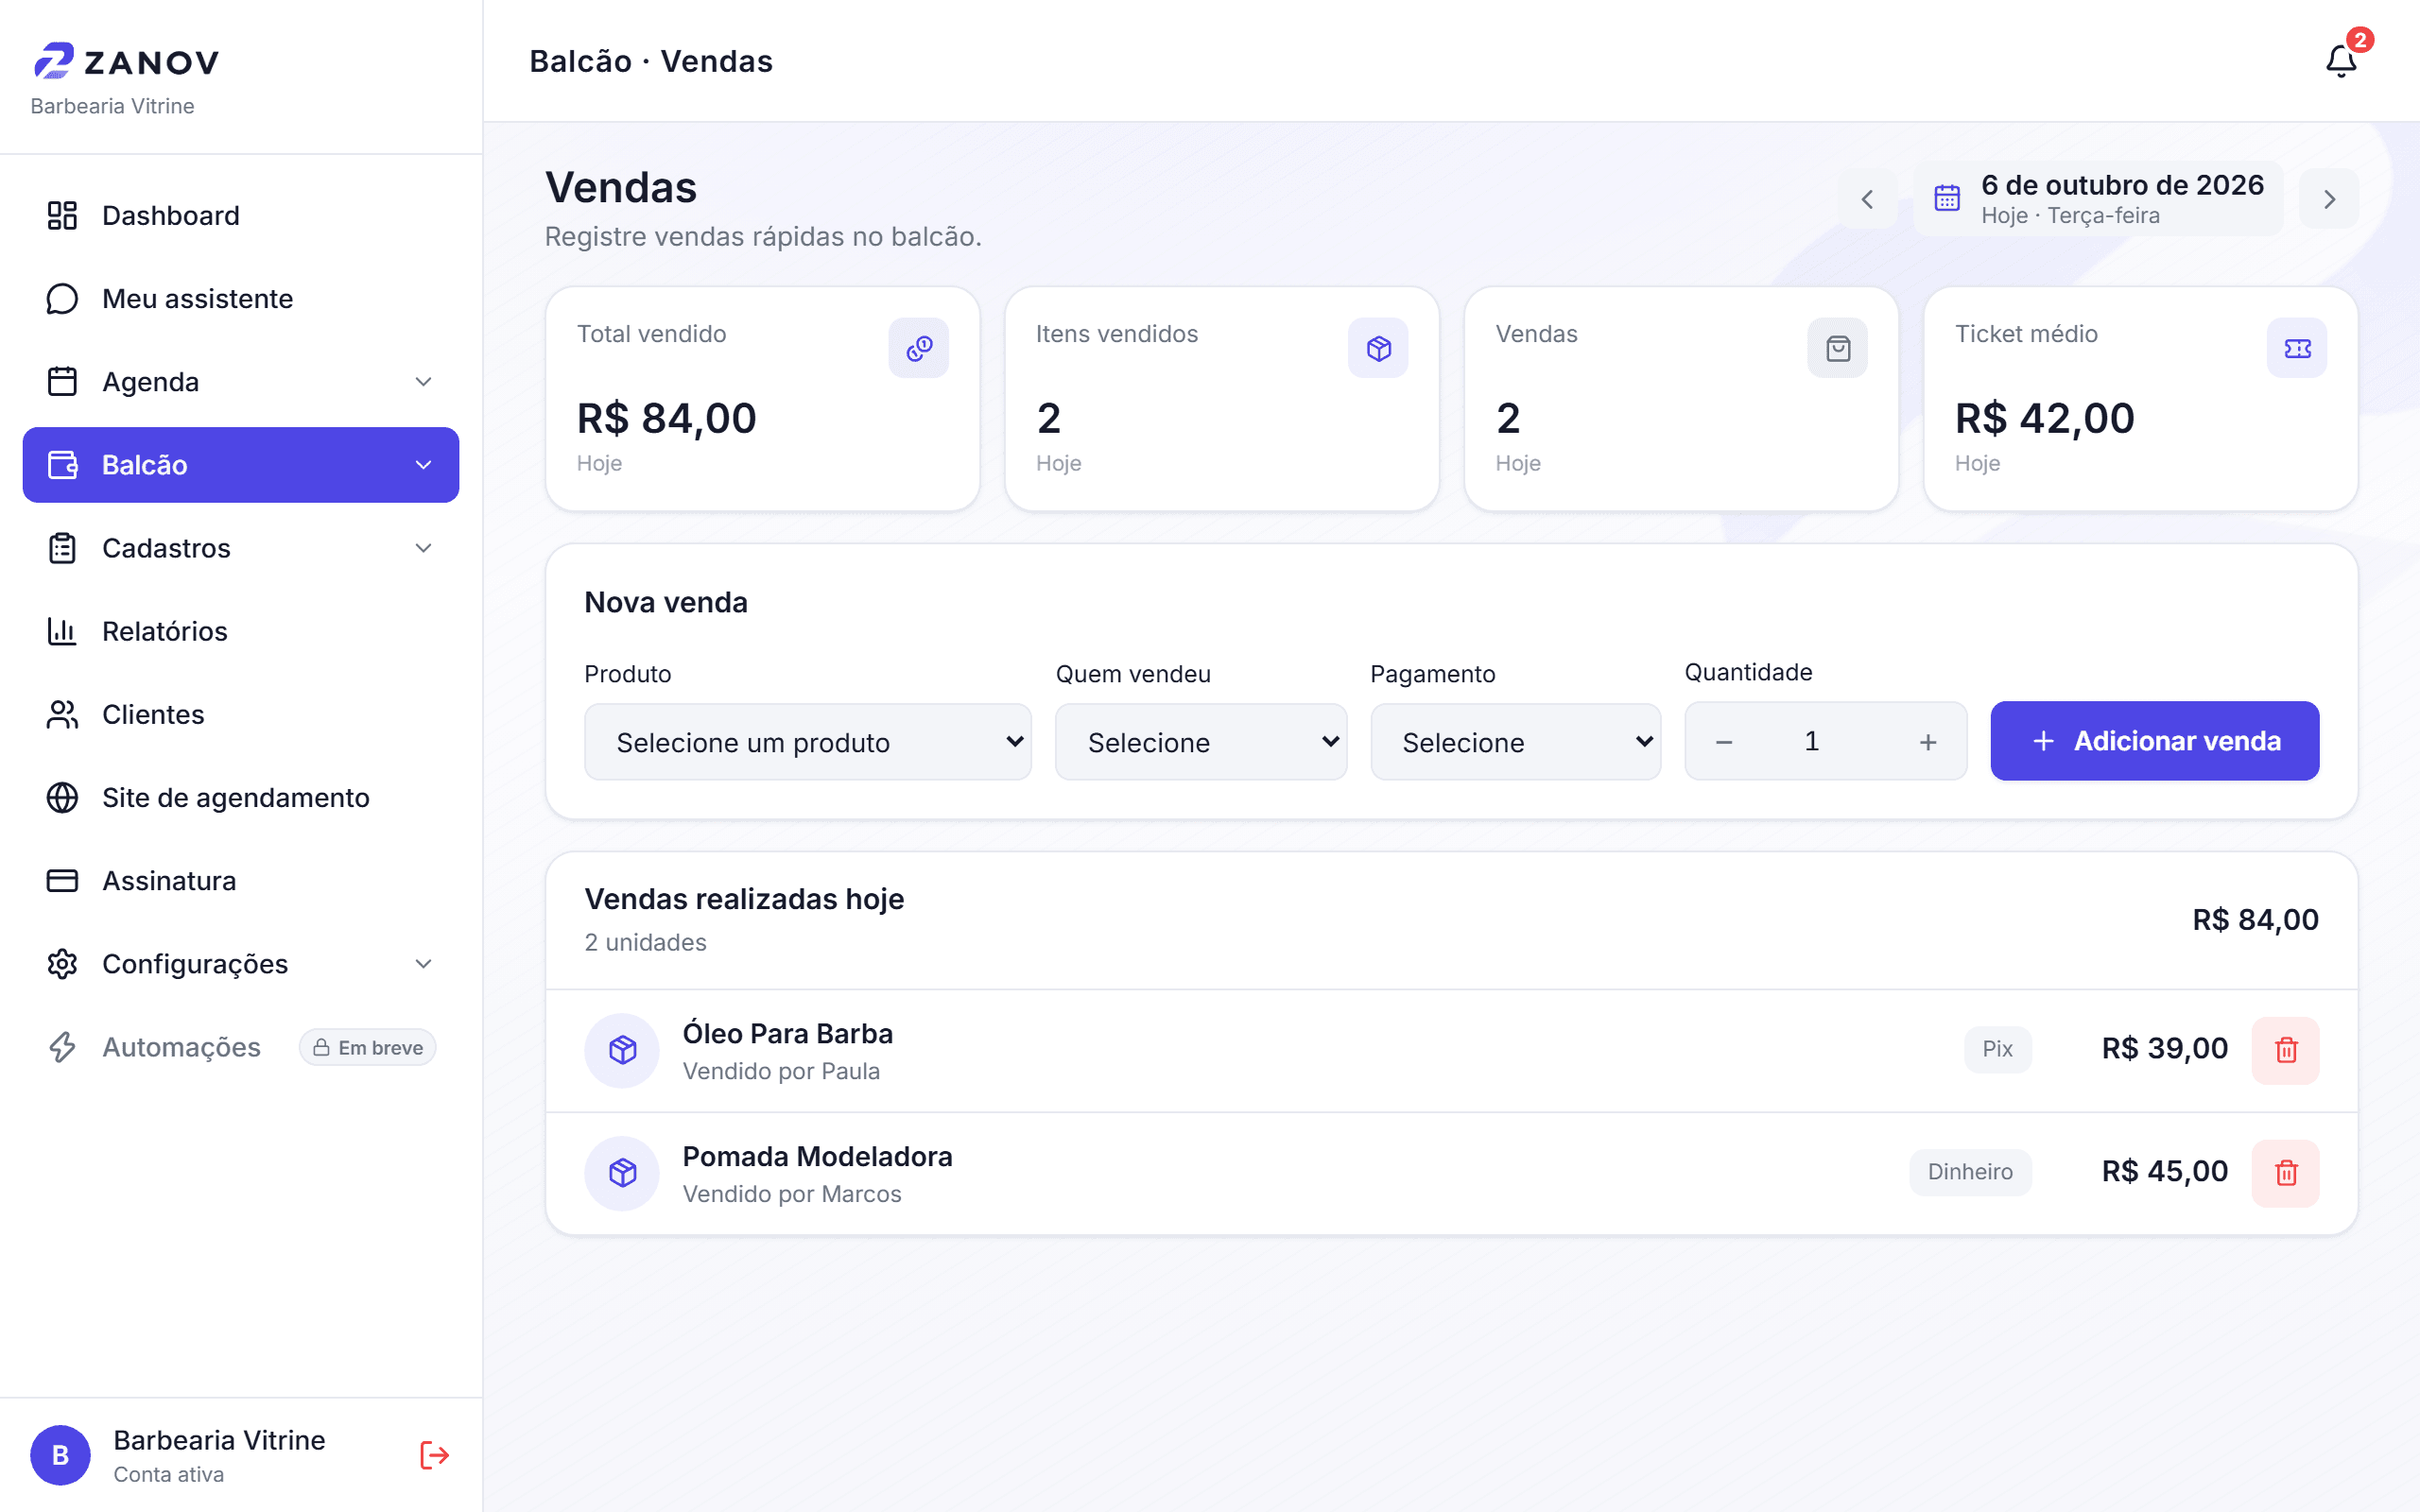Click the 6 de outubro de 2026 date
This screenshot has height=1512, width=2420.
2122,185
